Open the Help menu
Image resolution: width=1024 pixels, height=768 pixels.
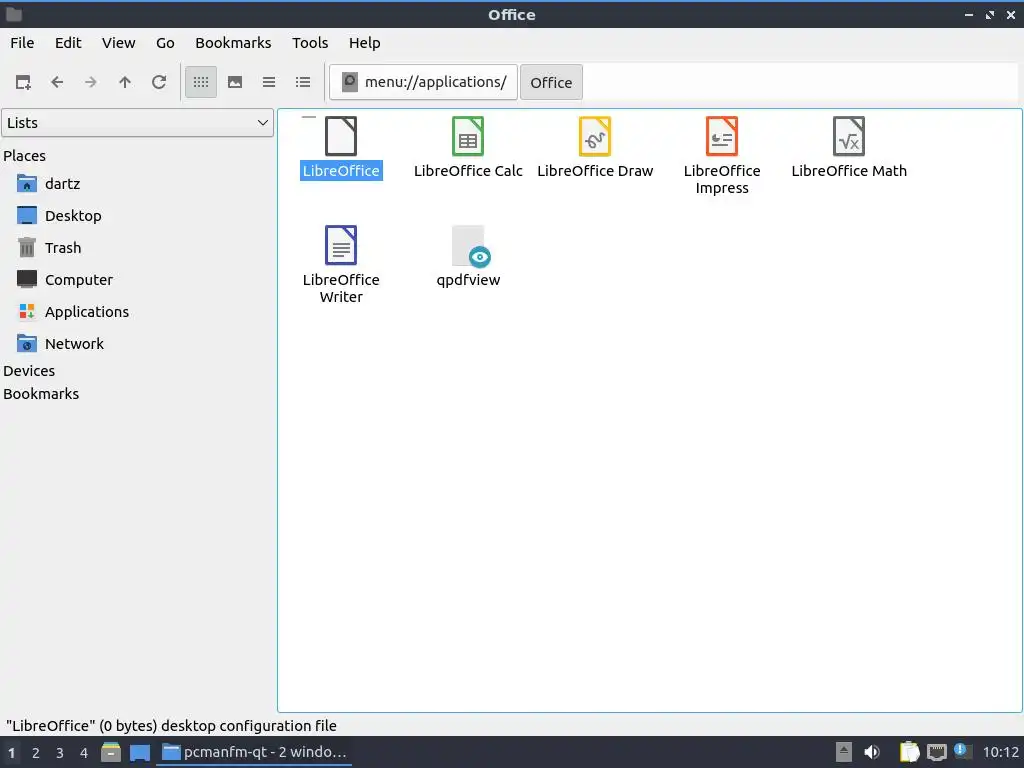(x=364, y=43)
